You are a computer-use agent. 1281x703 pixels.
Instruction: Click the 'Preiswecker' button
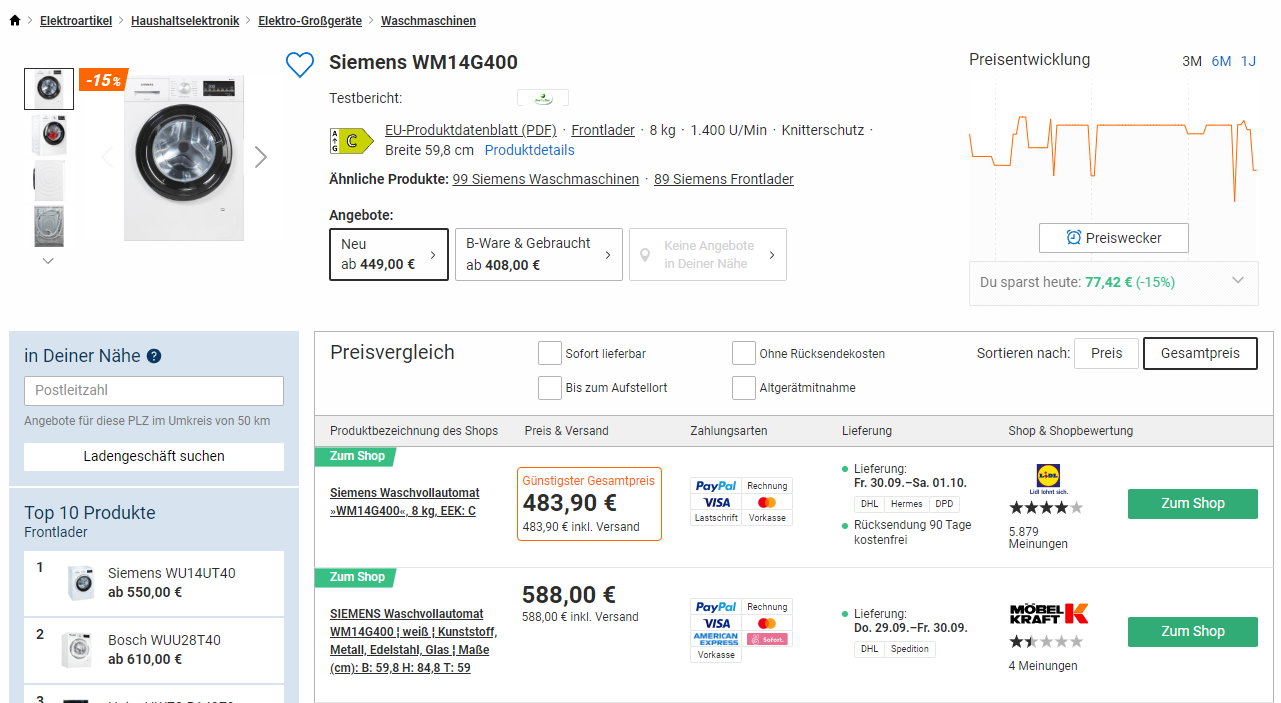click(1113, 238)
